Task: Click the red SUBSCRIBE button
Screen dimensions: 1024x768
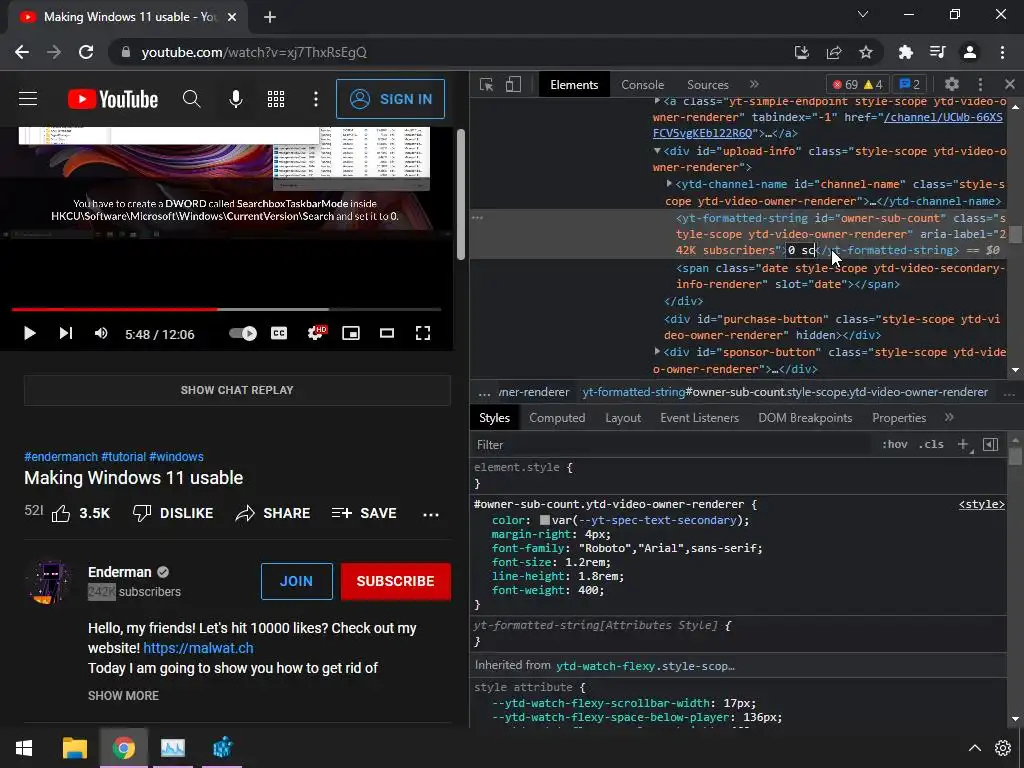Action: 396,581
